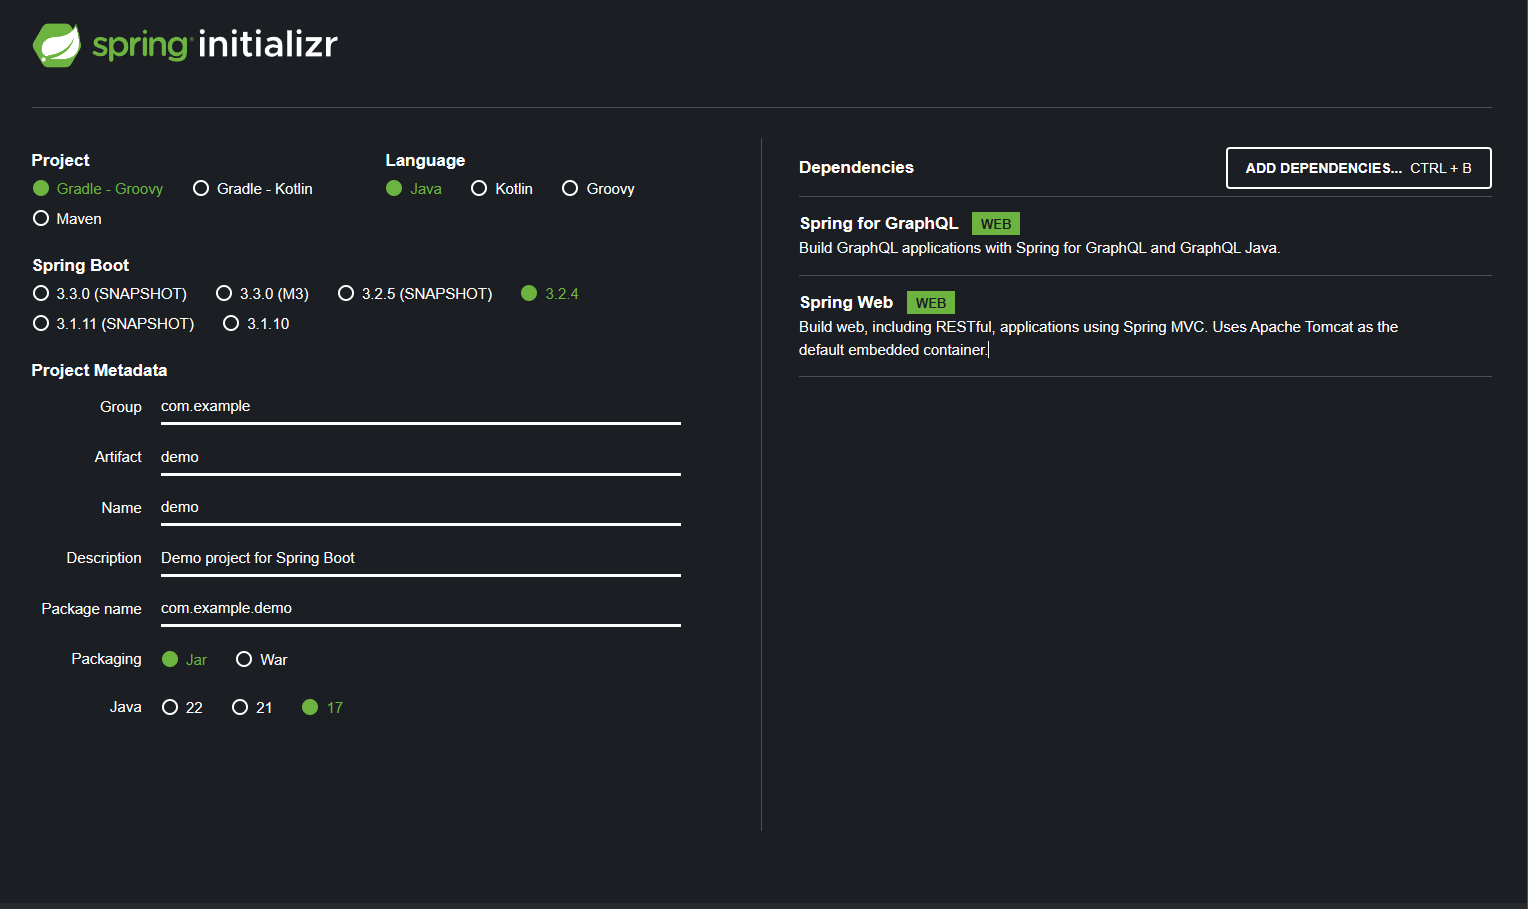Click the Spring for GraphQL dependency

tap(1145, 236)
